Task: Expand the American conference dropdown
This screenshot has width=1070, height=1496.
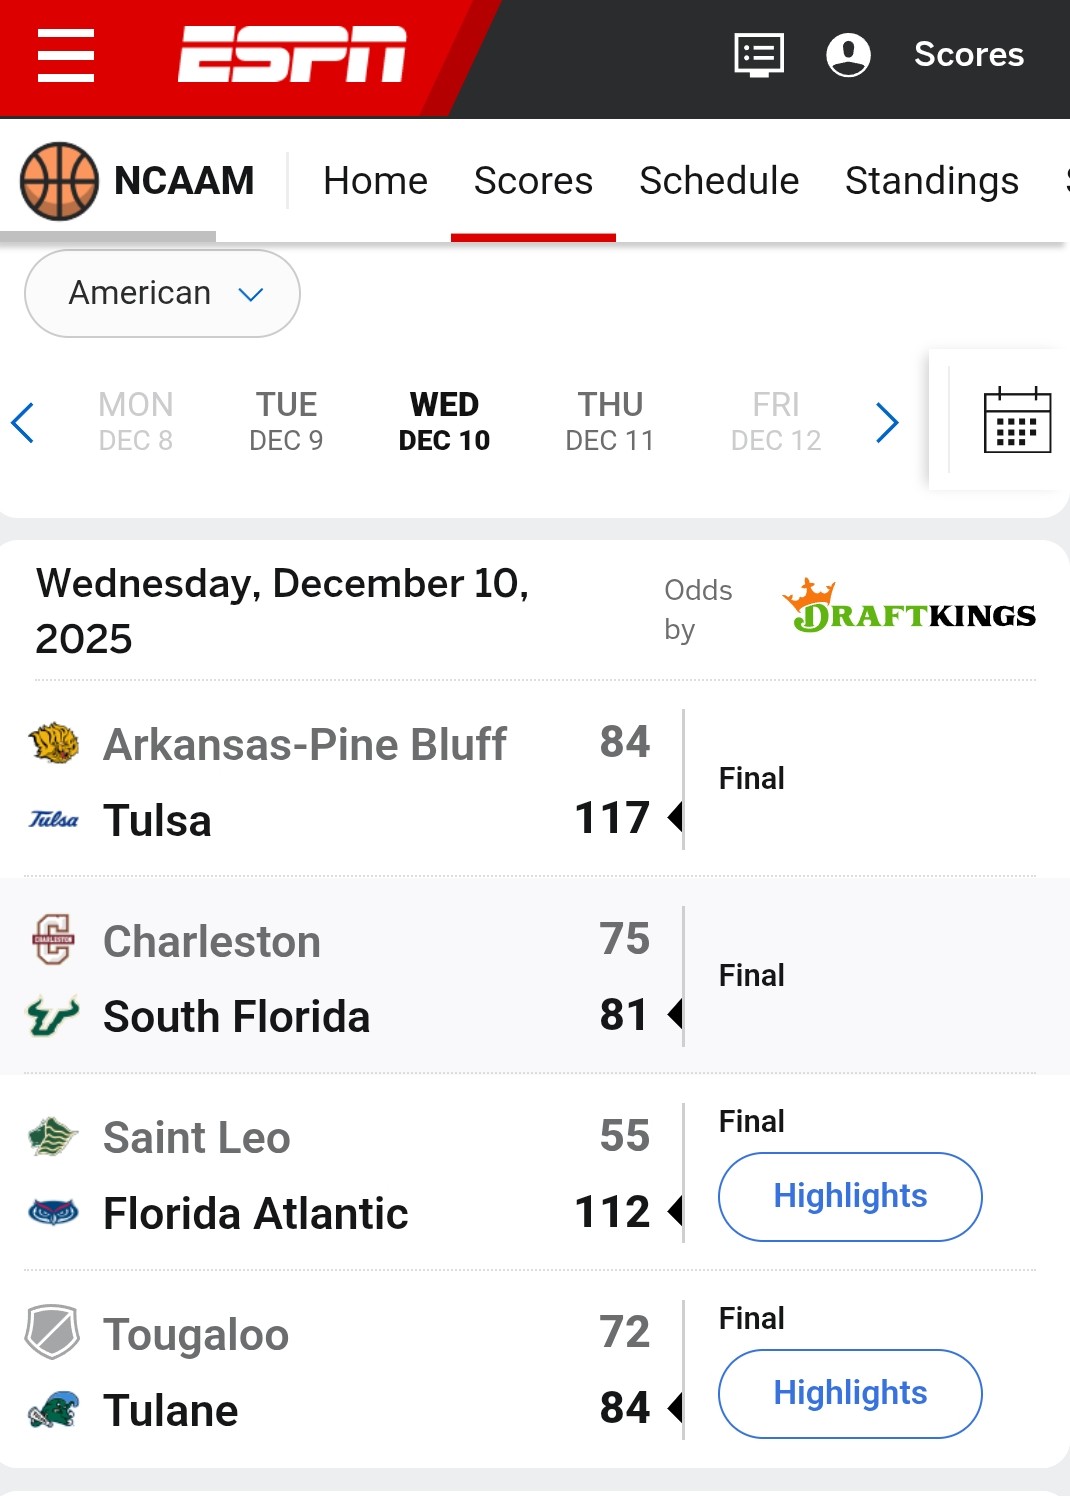Action: 162,293
